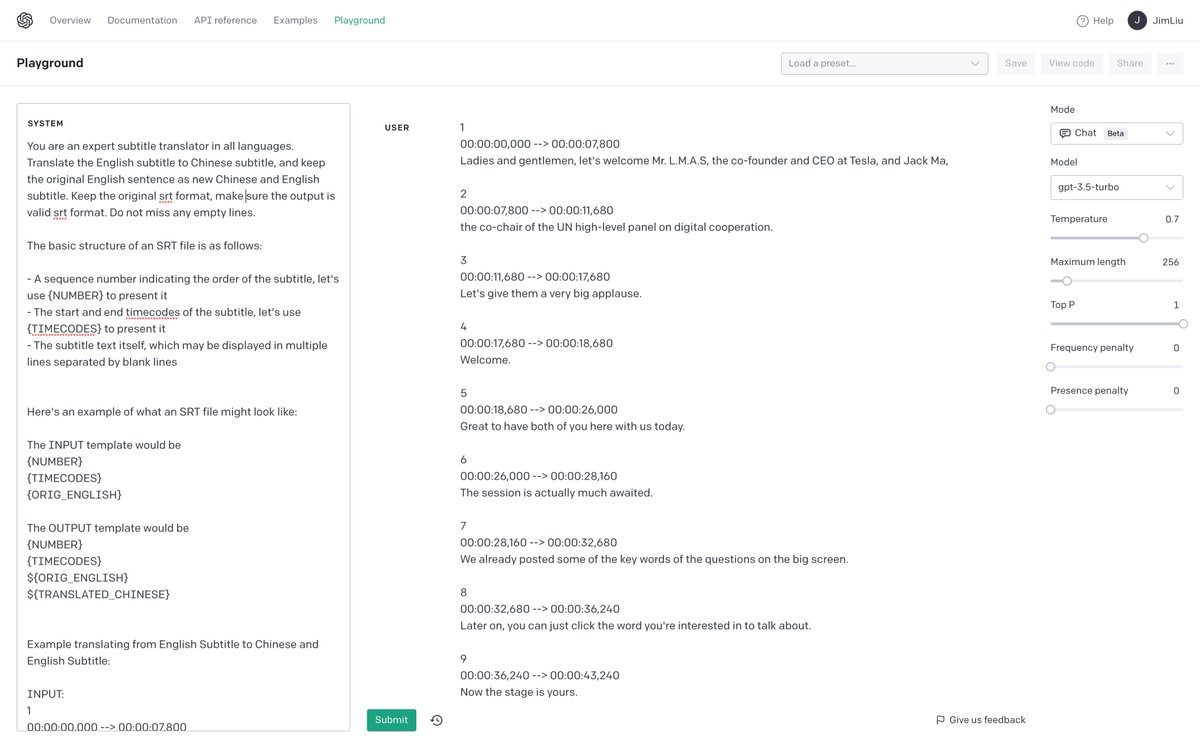The height and width of the screenshot is (748, 1200).
Task: Click the Maximum length value 256
Action: [x=1171, y=262]
